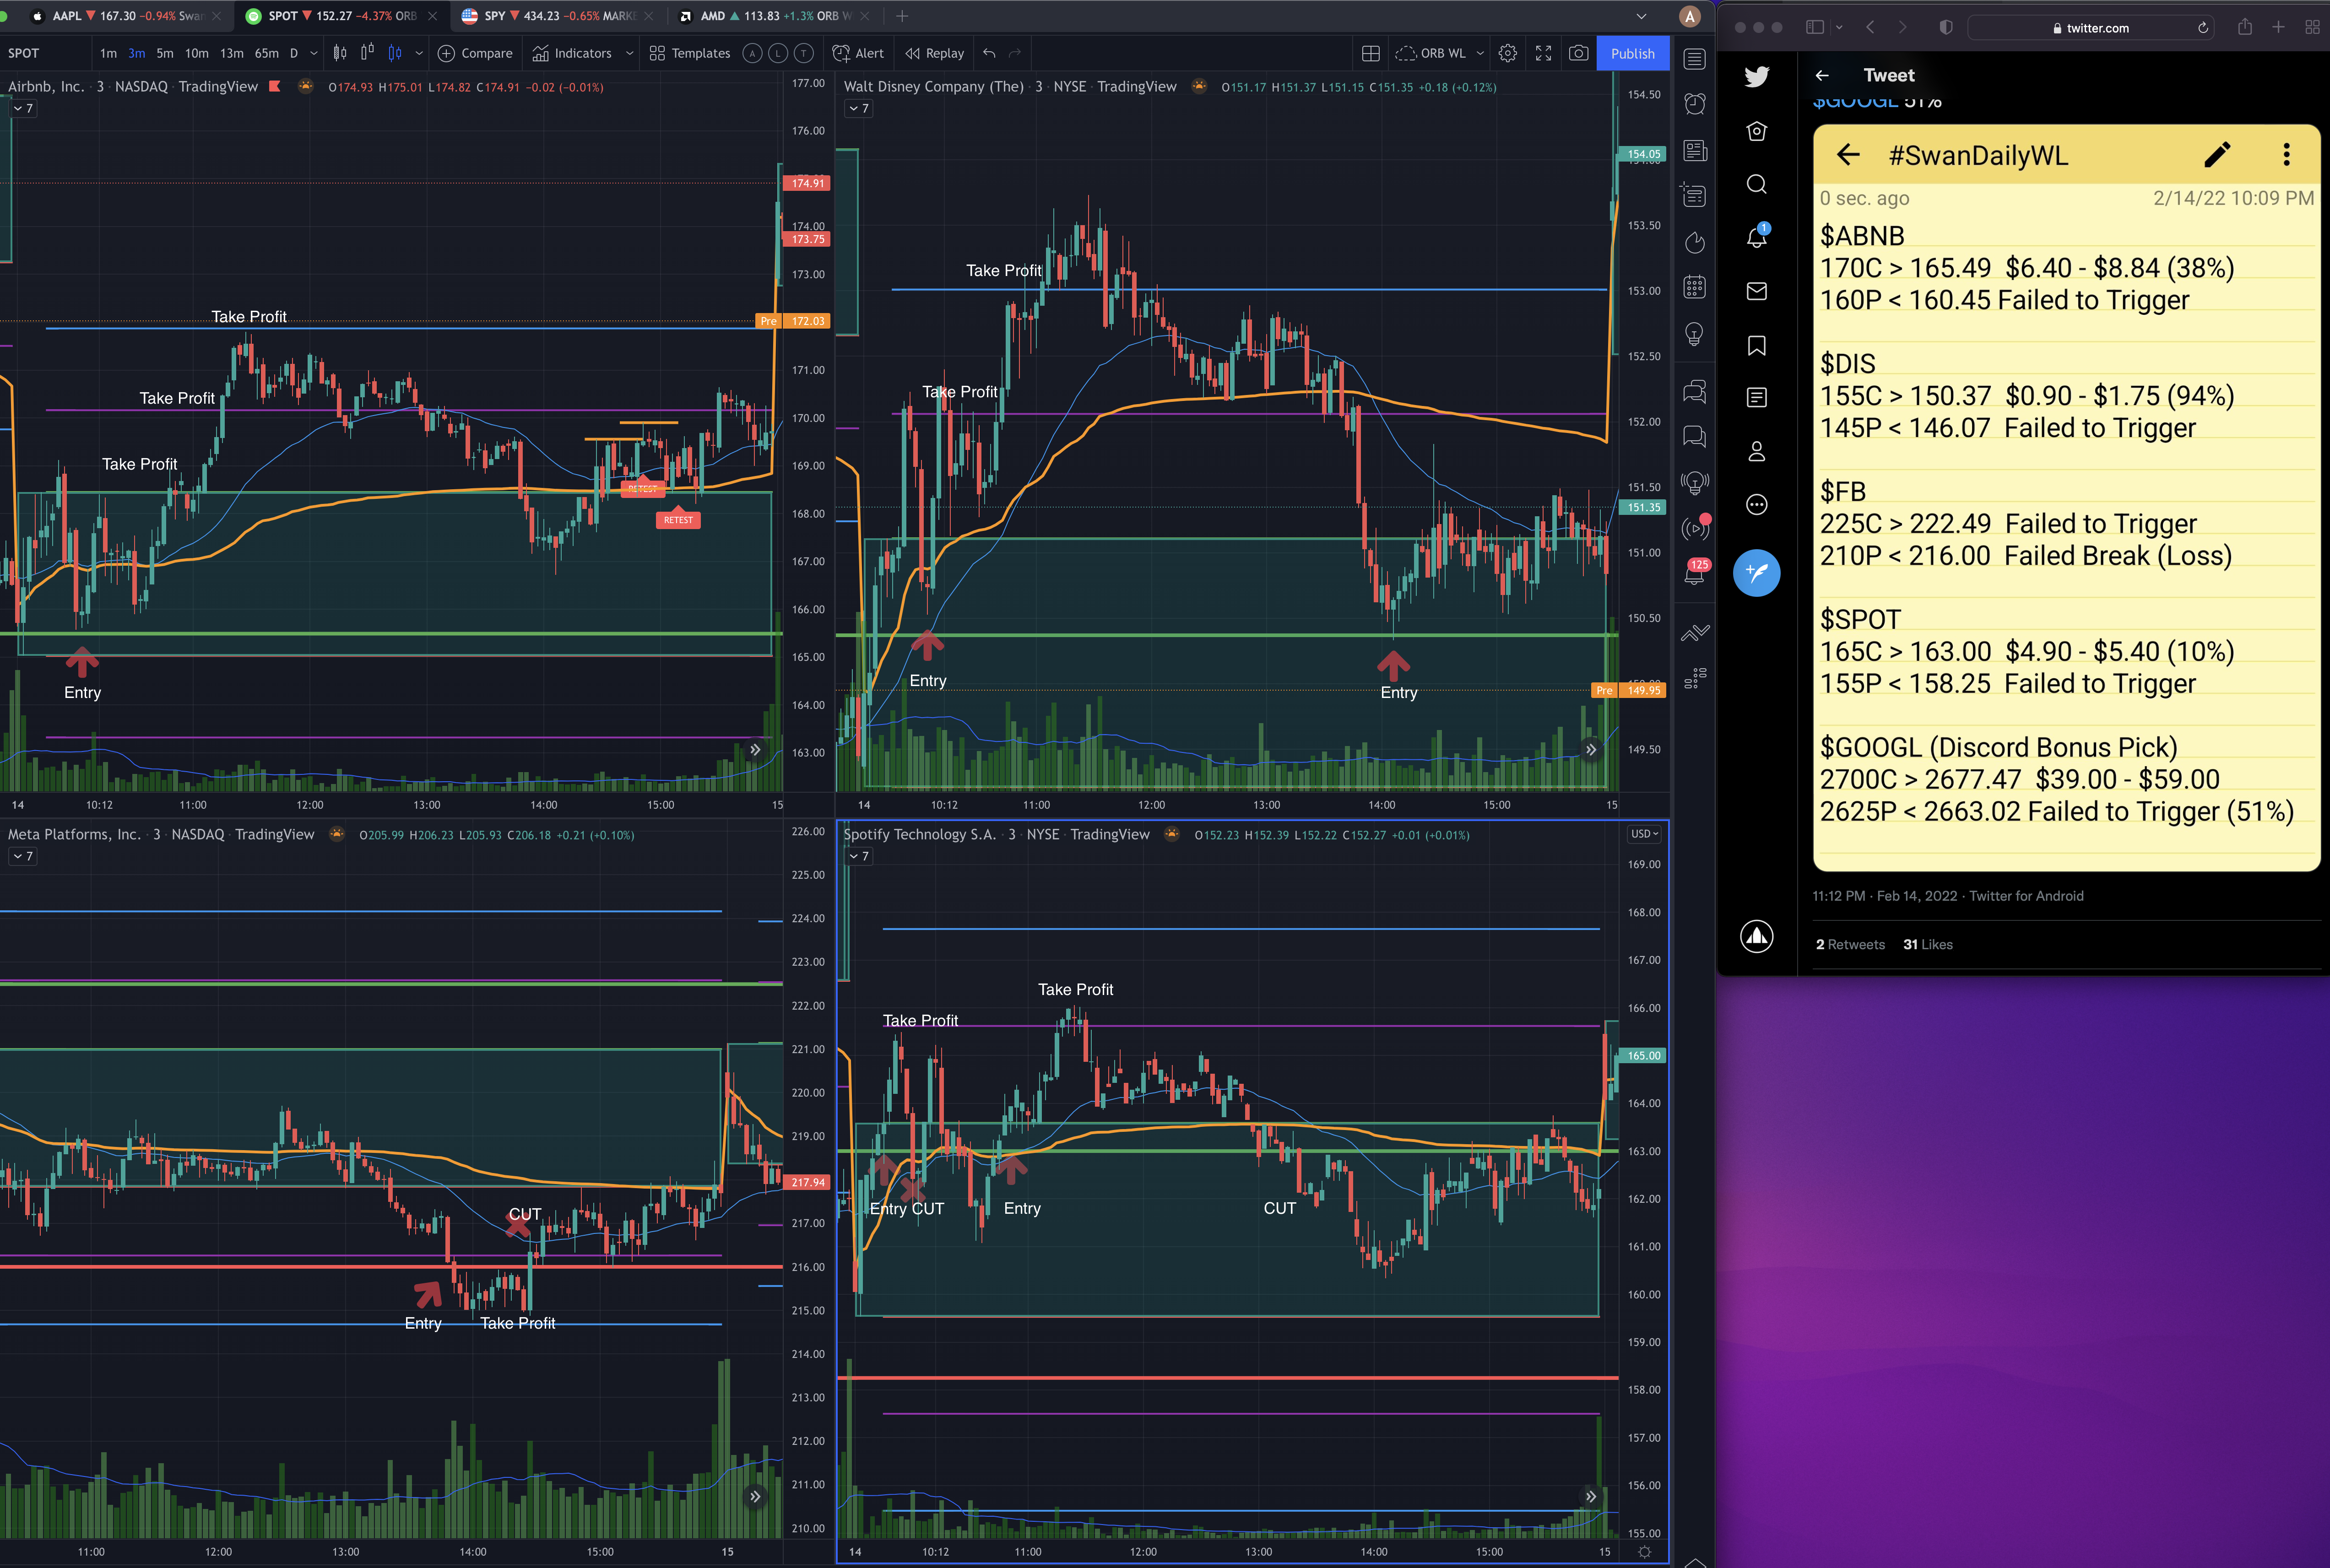Open the hotlists flame icon
Viewport: 2330px width, 1568px height.
pyautogui.click(x=1694, y=242)
